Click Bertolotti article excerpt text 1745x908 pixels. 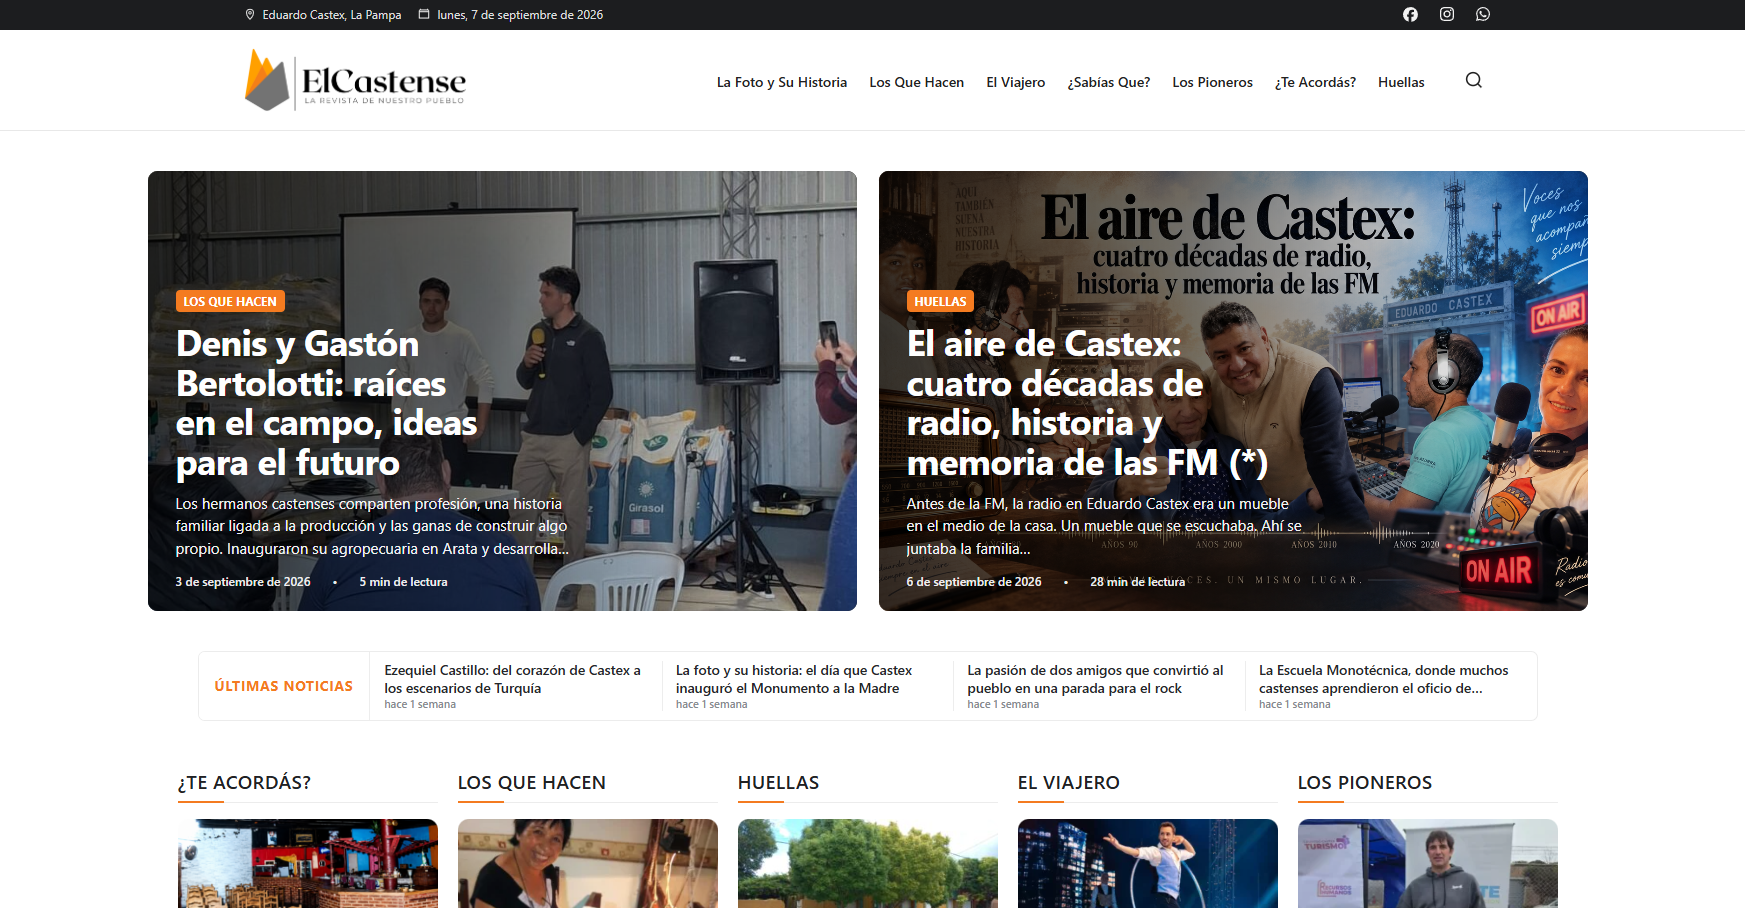[372, 526]
